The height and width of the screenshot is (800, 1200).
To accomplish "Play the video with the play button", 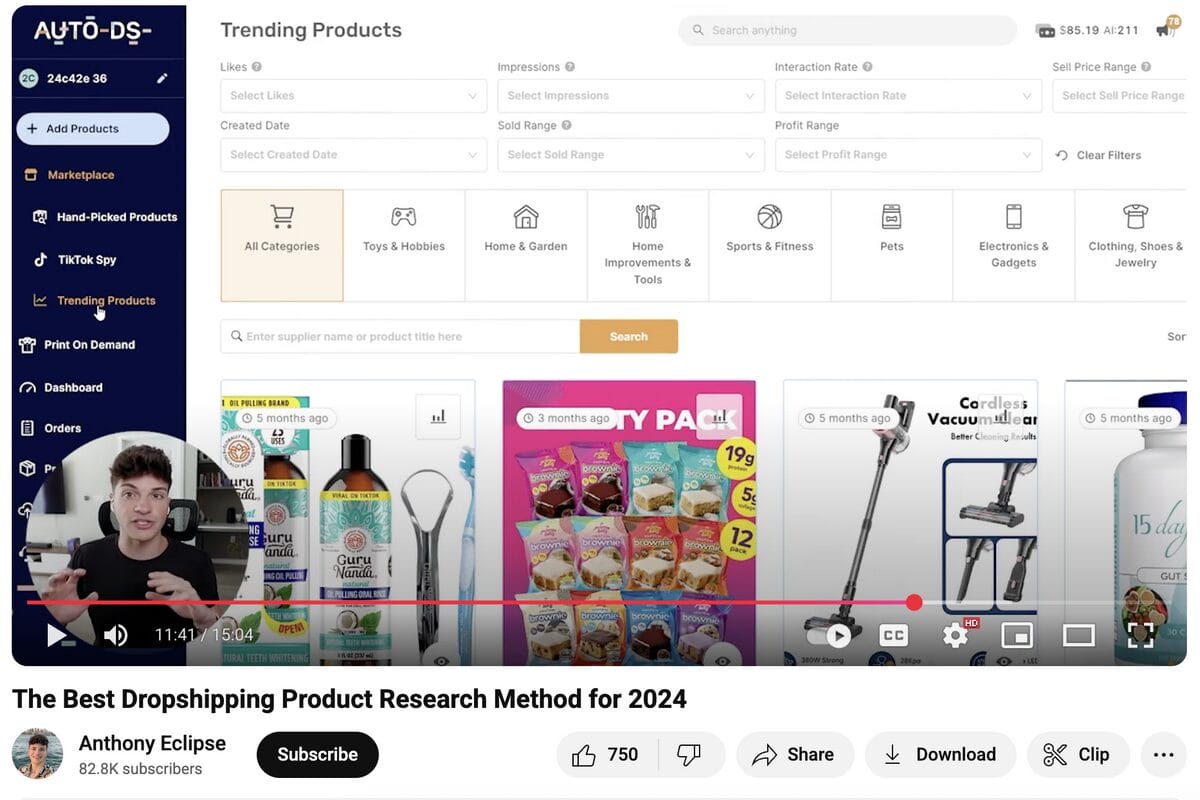I will [x=57, y=635].
